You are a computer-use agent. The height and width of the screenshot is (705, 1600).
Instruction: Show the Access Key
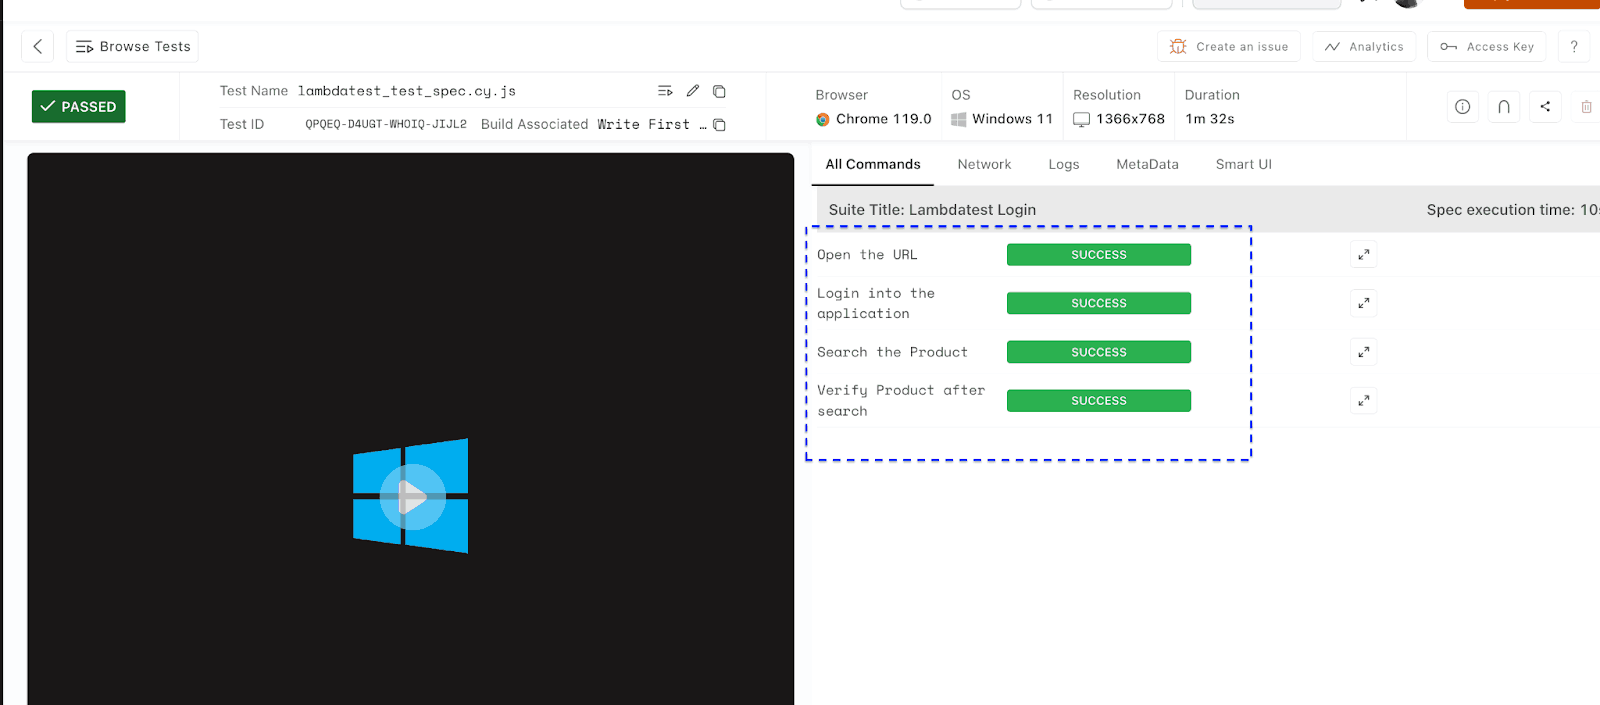coord(1487,46)
